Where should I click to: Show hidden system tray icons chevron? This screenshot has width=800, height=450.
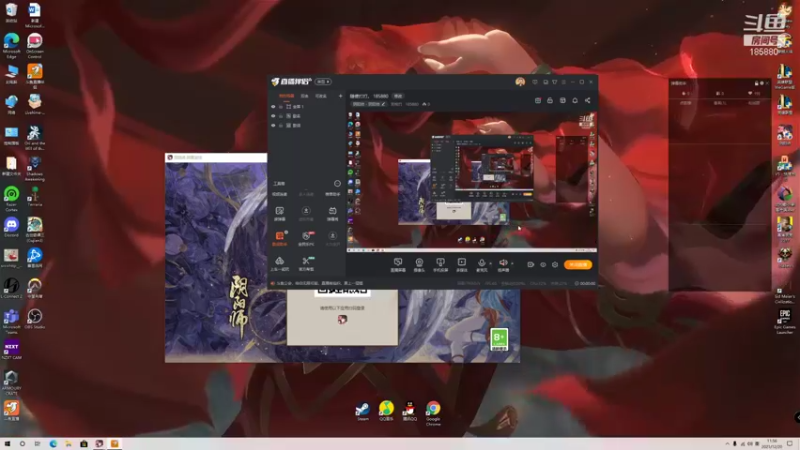pos(727,444)
